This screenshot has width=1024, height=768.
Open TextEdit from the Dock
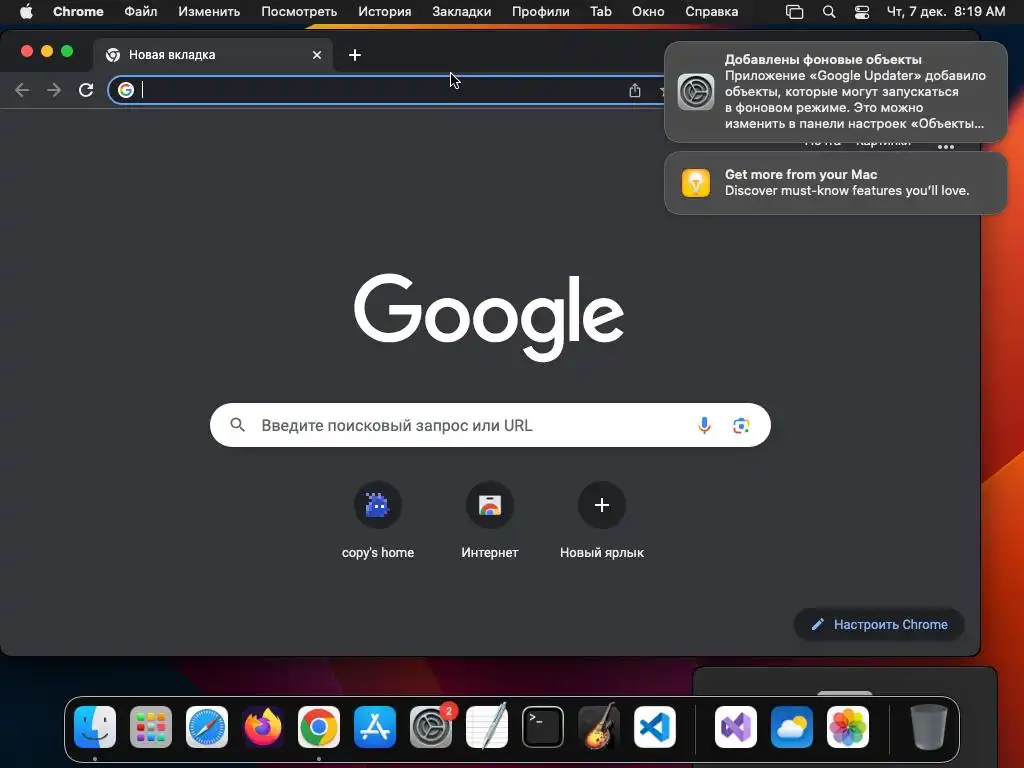coord(487,727)
